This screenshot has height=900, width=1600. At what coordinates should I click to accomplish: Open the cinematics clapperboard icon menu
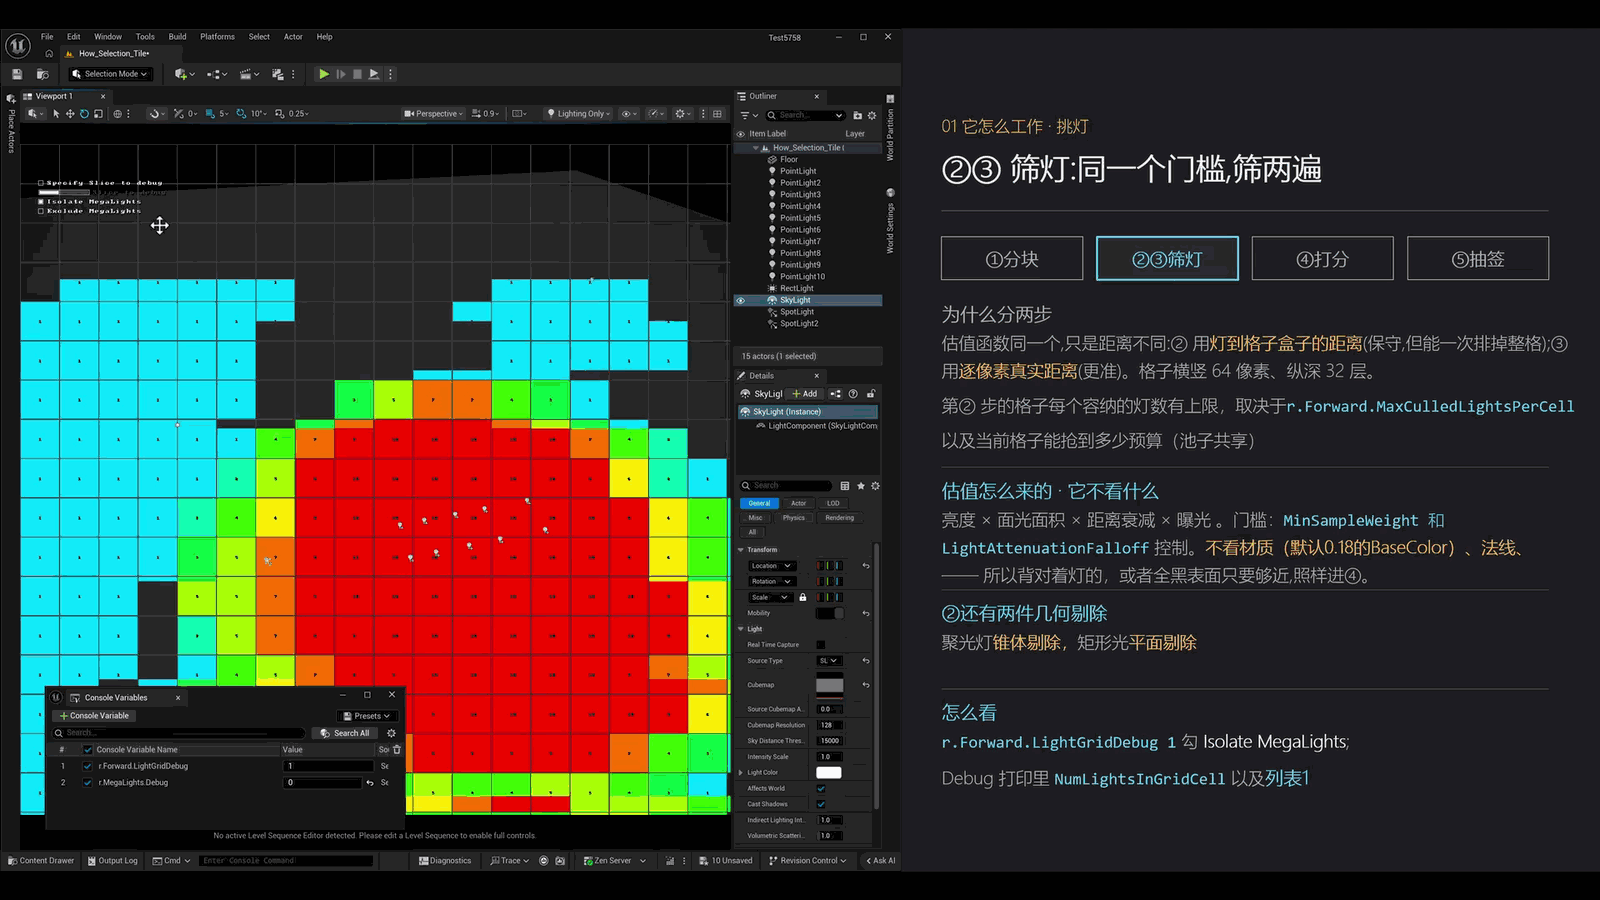[248, 74]
